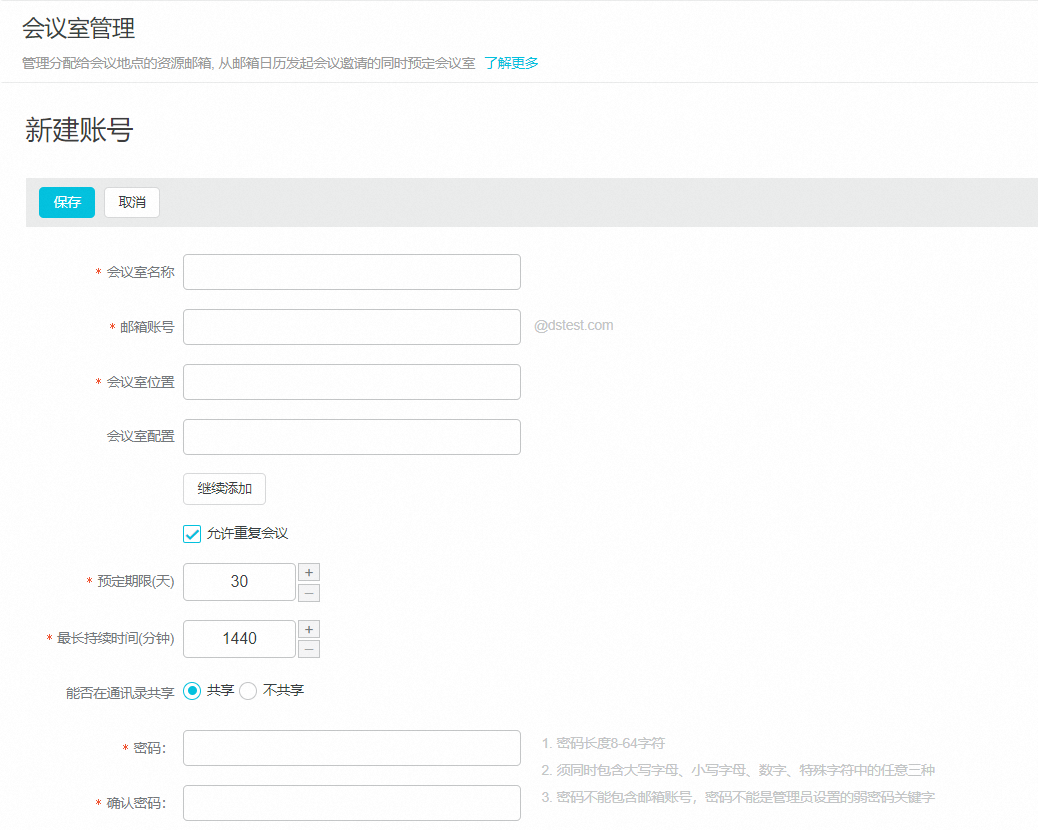Open the 了解更多 link
The image size is (1038, 830).
pyautogui.click(x=511, y=63)
